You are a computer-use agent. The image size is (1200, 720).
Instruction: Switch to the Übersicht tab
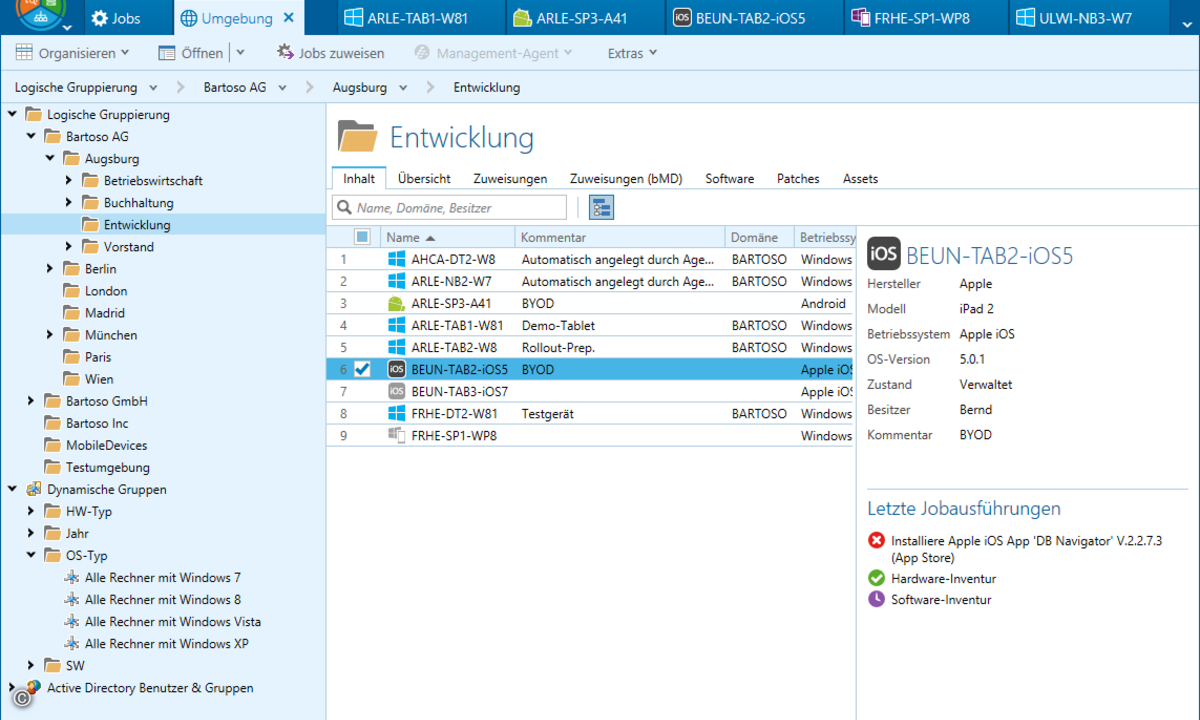tap(424, 178)
